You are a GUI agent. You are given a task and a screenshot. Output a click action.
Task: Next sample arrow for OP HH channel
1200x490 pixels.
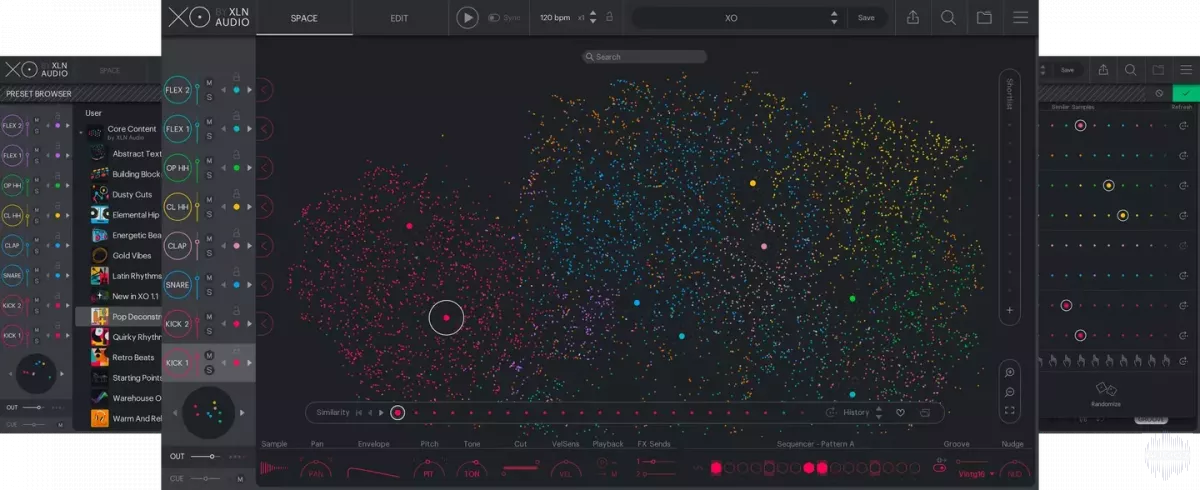coord(250,168)
